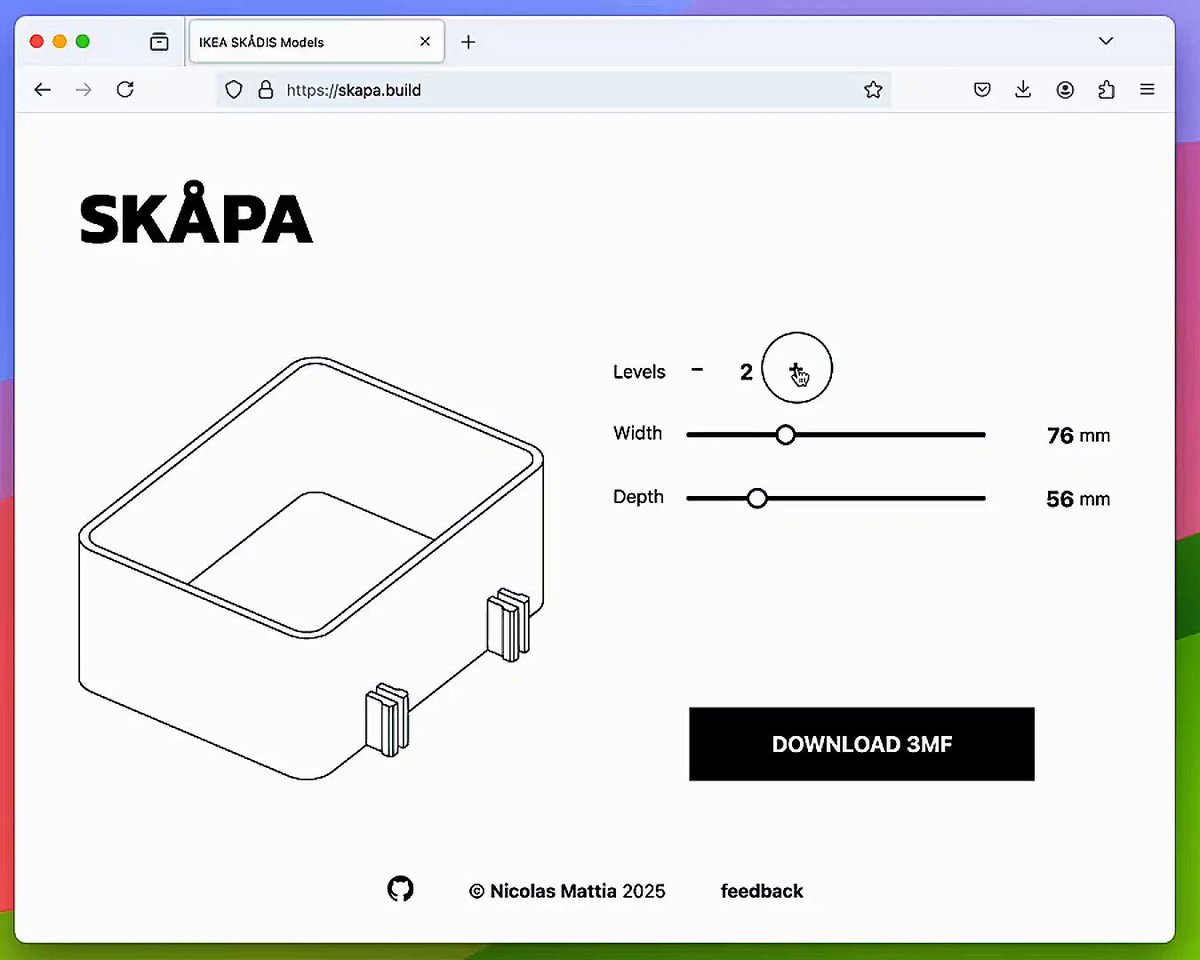Viewport: 1200px width, 960px height.
Task: Click the Levels label
Action: point(639,372)
